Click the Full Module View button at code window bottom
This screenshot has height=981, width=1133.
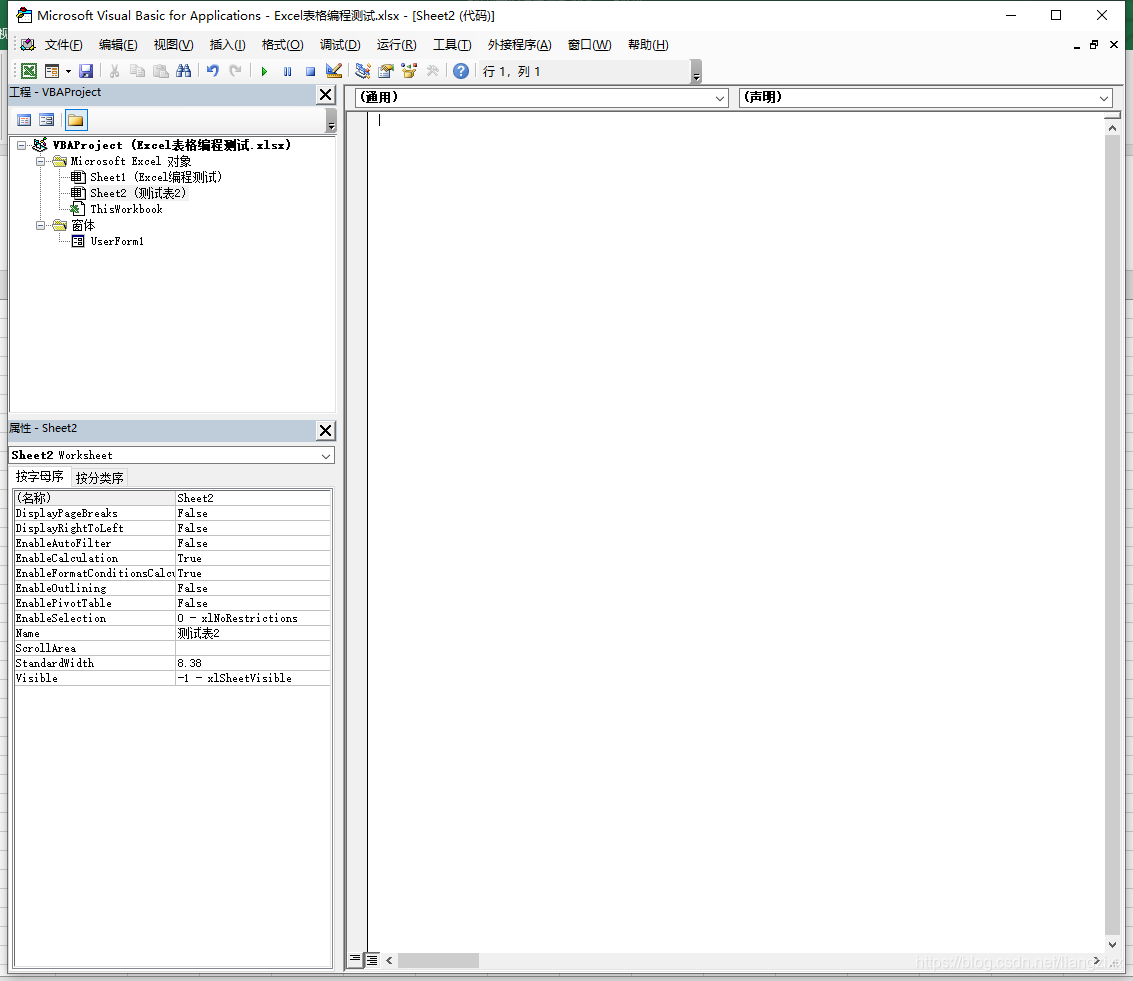371,959
